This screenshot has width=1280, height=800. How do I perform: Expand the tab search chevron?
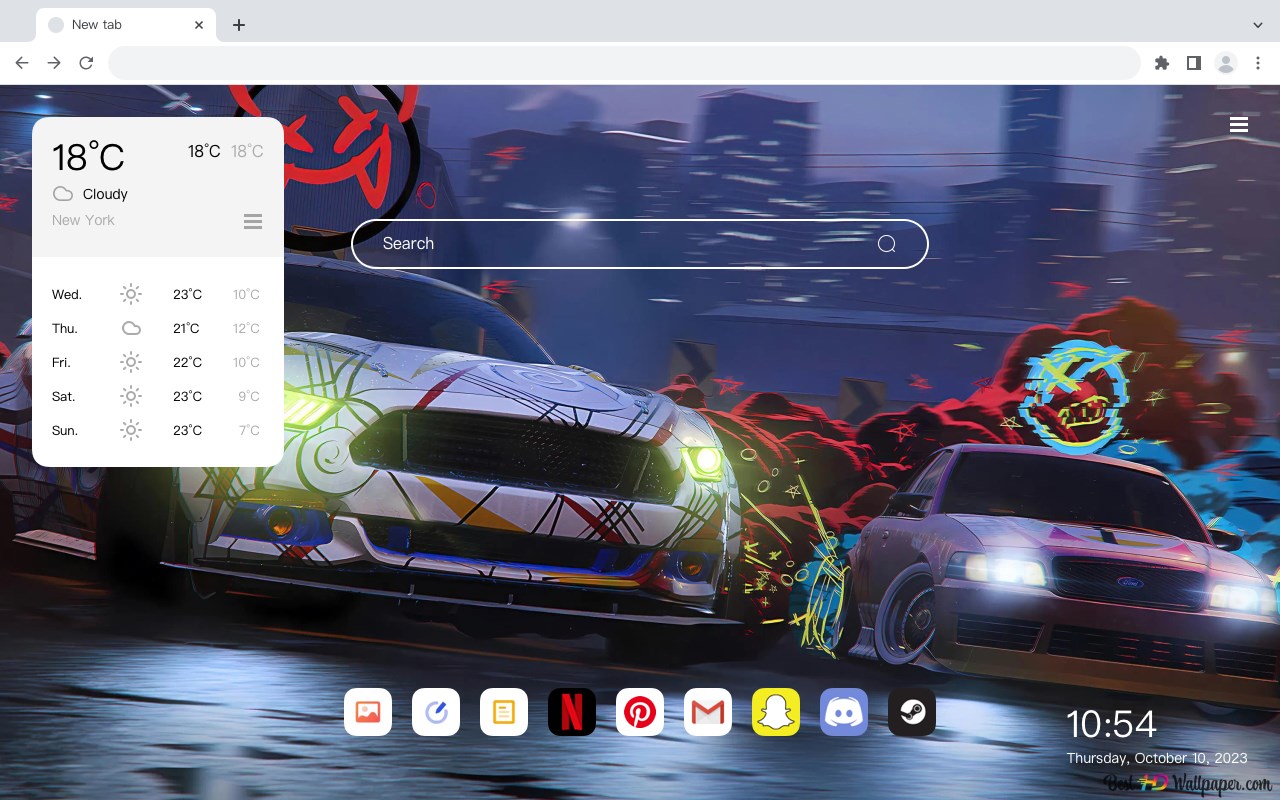(x=1258, y=24)
